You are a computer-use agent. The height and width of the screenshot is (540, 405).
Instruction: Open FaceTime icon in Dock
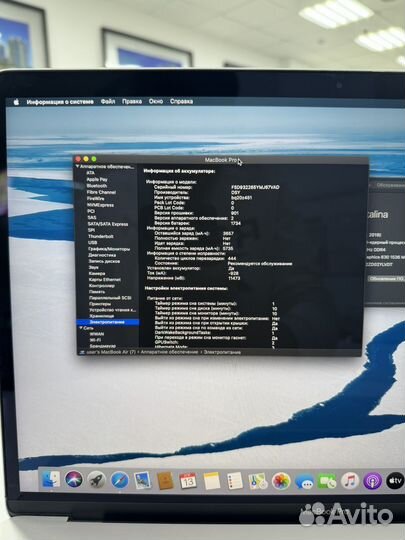point(327,481)
